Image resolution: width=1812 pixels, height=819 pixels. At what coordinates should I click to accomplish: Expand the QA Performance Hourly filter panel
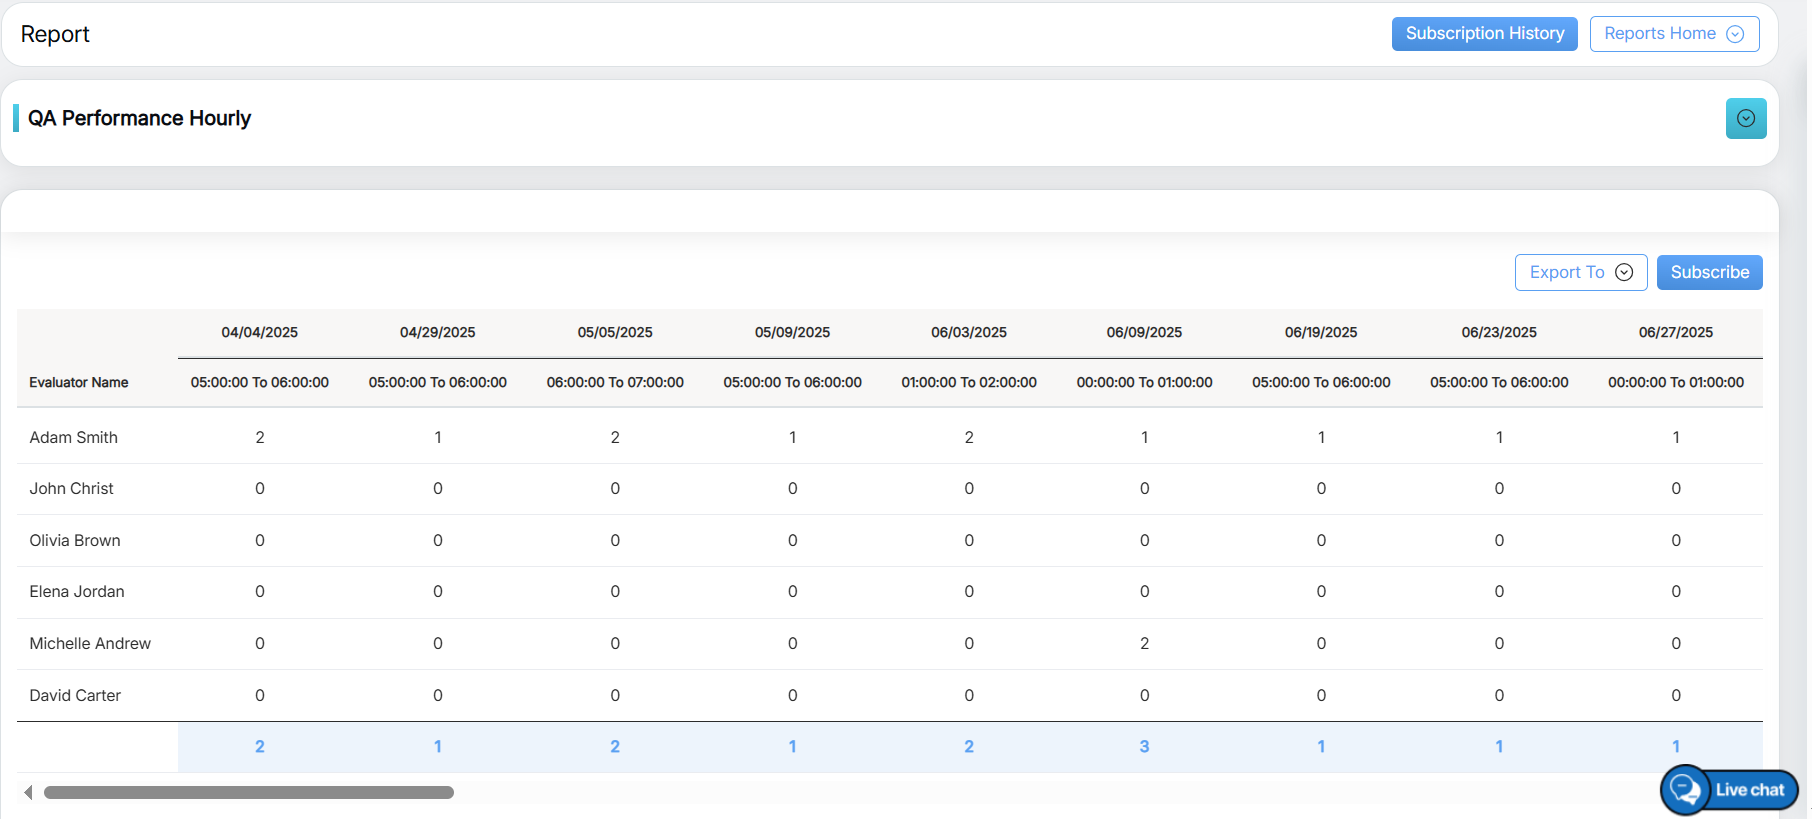pos(1745,119)
